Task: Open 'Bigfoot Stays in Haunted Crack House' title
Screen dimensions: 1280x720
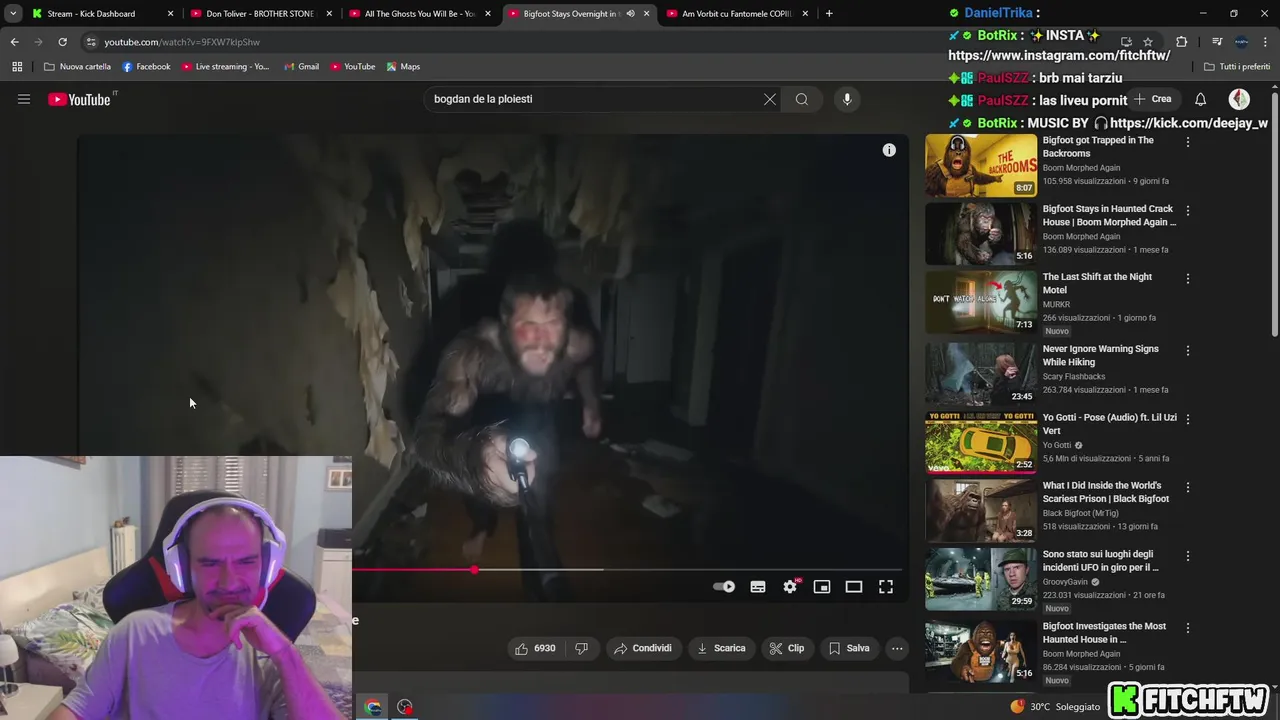Action: click(1109, 215)
